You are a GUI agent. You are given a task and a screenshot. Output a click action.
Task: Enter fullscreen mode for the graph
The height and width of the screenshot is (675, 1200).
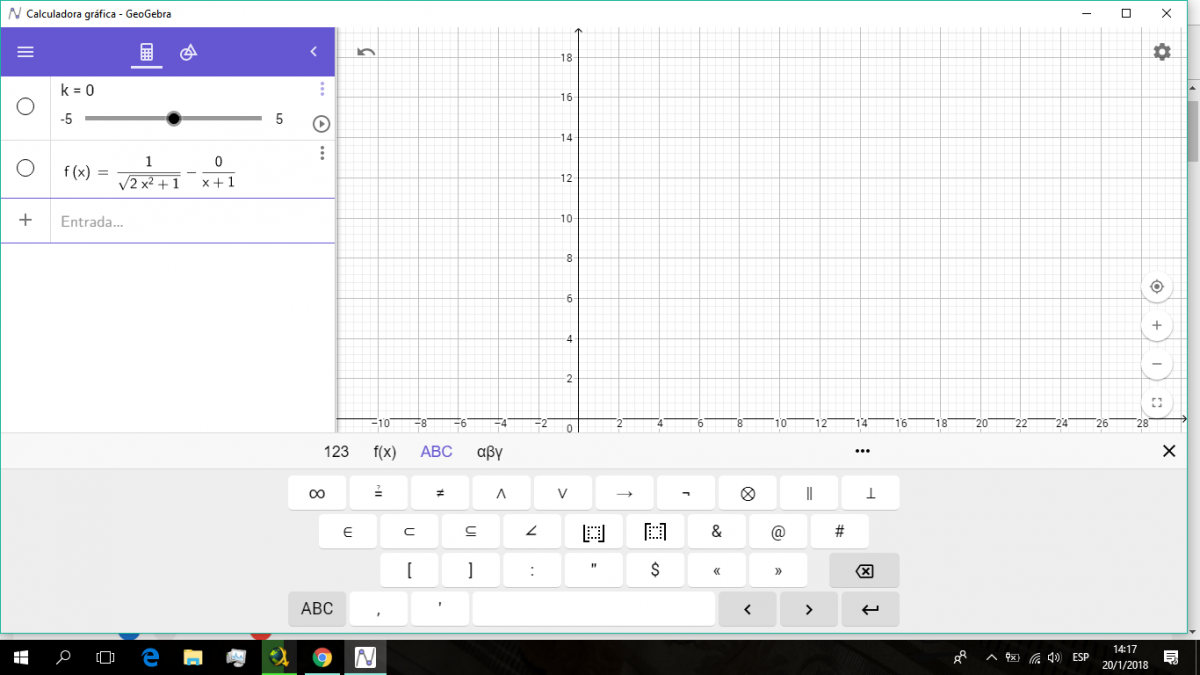[1156, 403]
